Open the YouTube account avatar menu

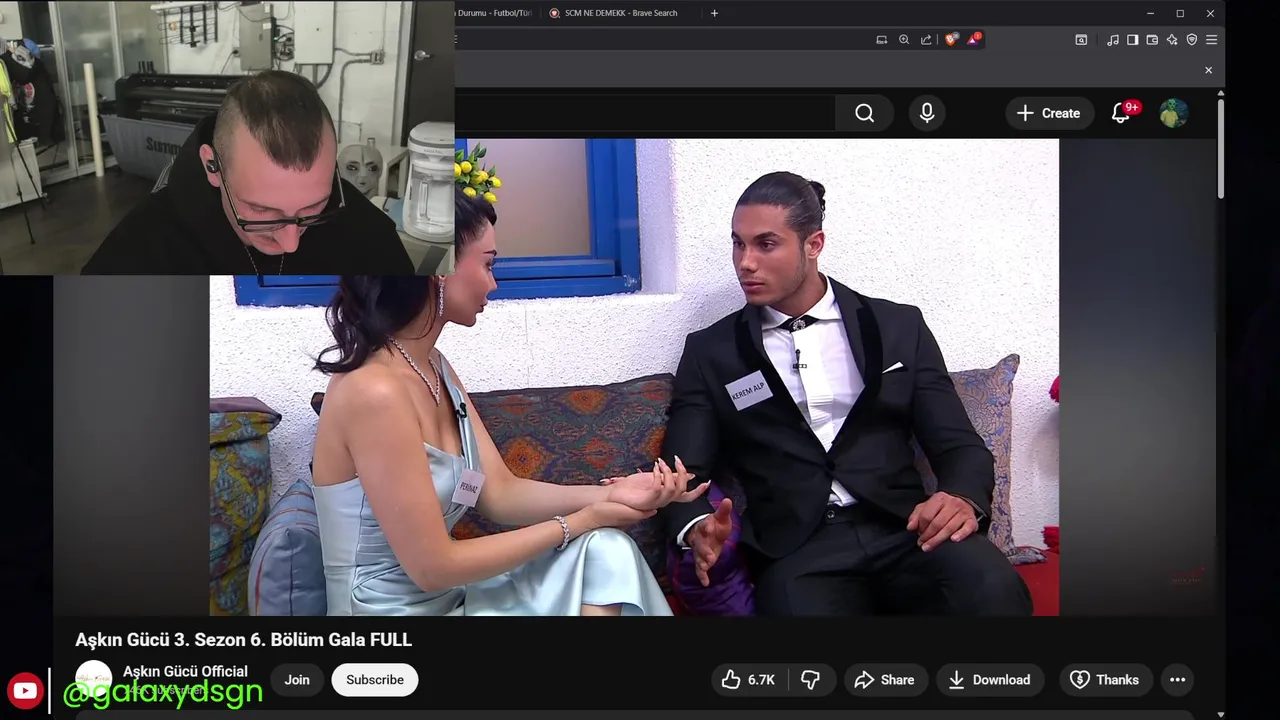point(1173,113)
